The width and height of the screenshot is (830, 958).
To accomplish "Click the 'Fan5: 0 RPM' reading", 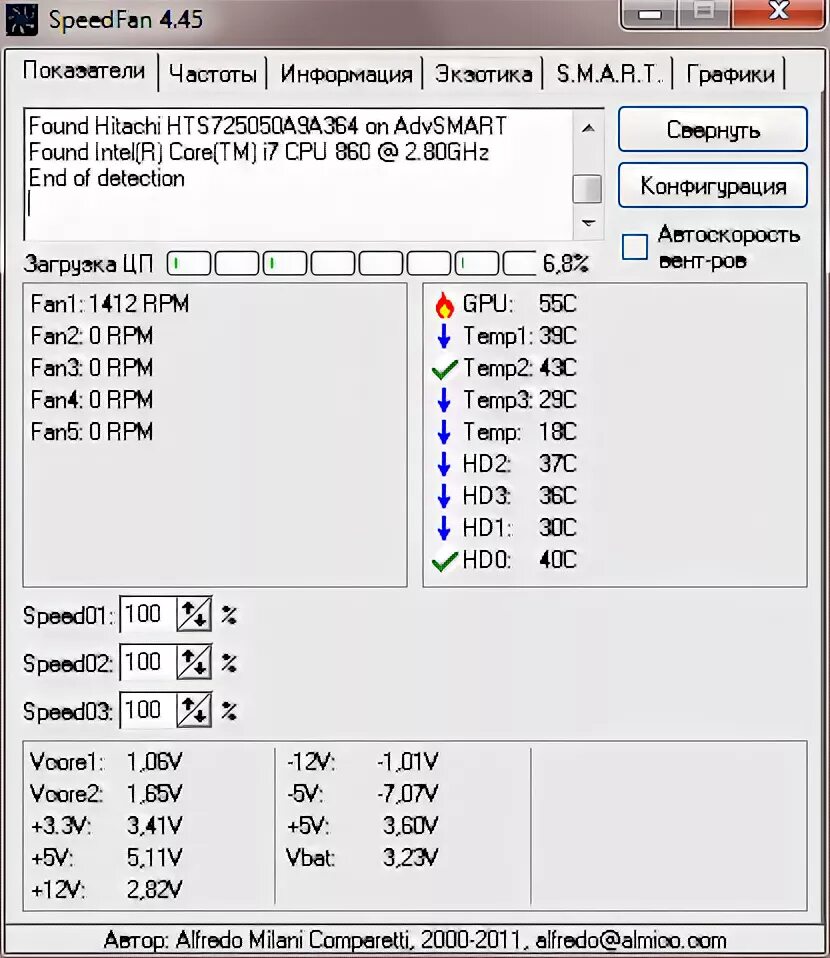I will (x=92, y=432).
